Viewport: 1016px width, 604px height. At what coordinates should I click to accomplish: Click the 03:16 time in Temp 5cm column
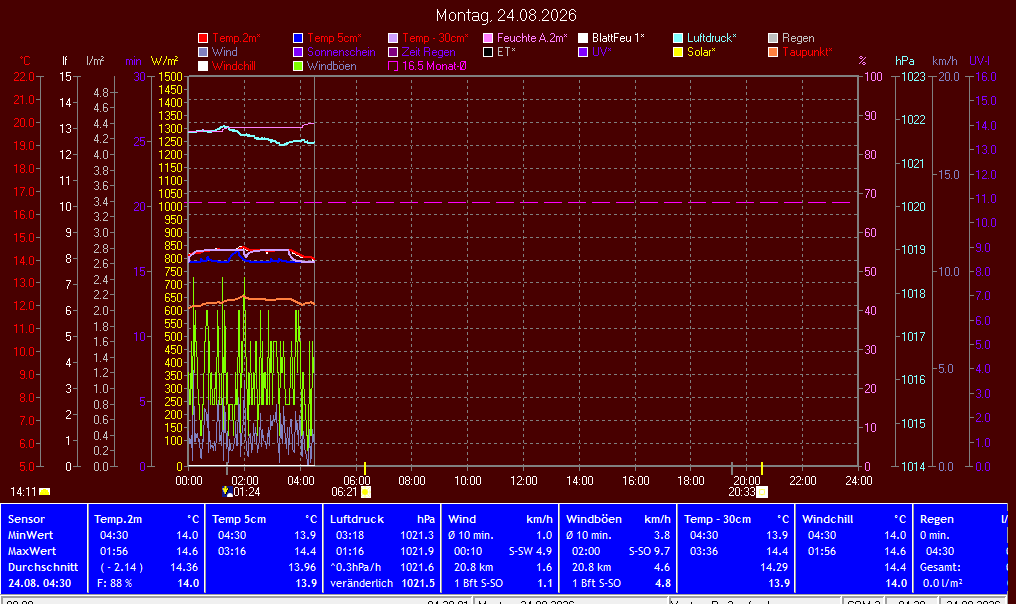231,552
